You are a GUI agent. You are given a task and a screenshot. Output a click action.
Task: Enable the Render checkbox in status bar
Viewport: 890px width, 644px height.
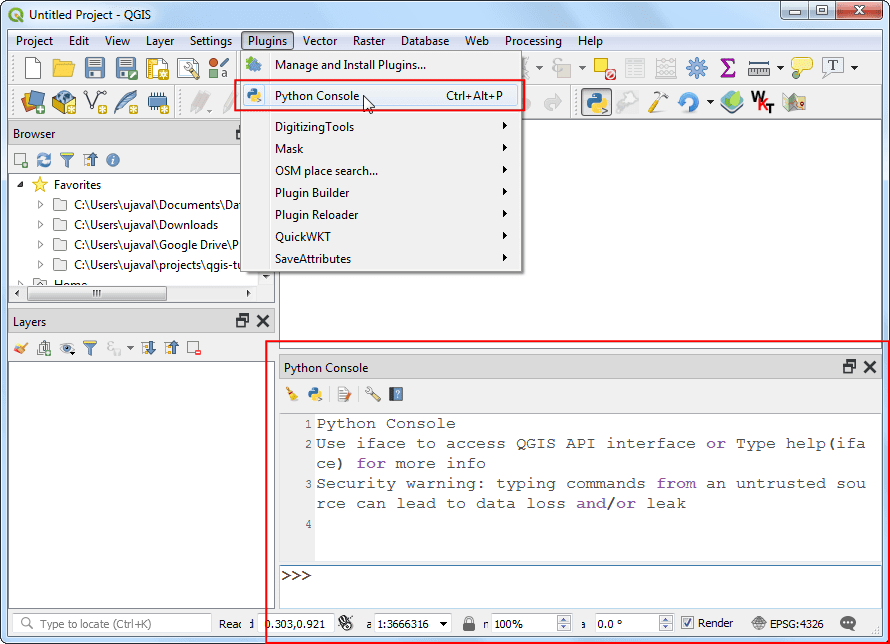tap(687, 622)
